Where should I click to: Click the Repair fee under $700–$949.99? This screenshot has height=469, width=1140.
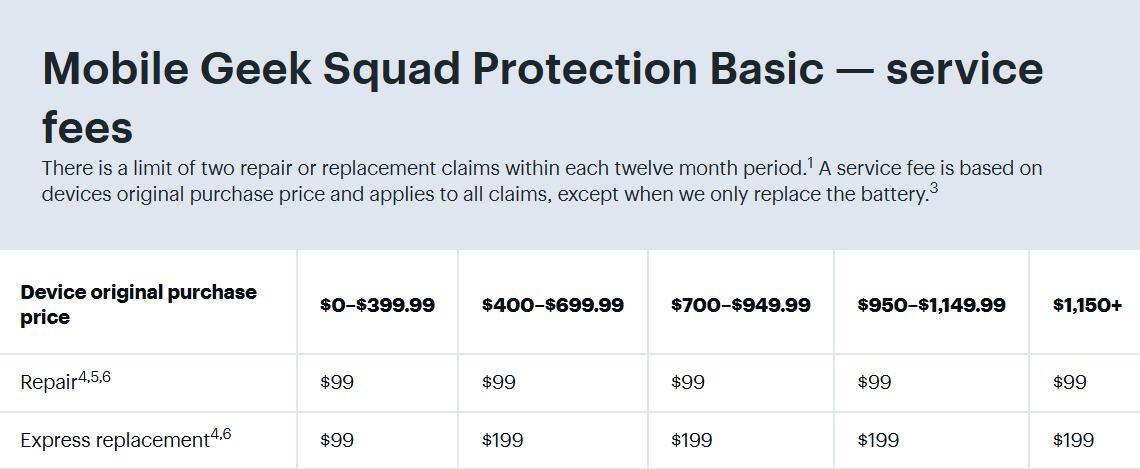tap(688, 382)
